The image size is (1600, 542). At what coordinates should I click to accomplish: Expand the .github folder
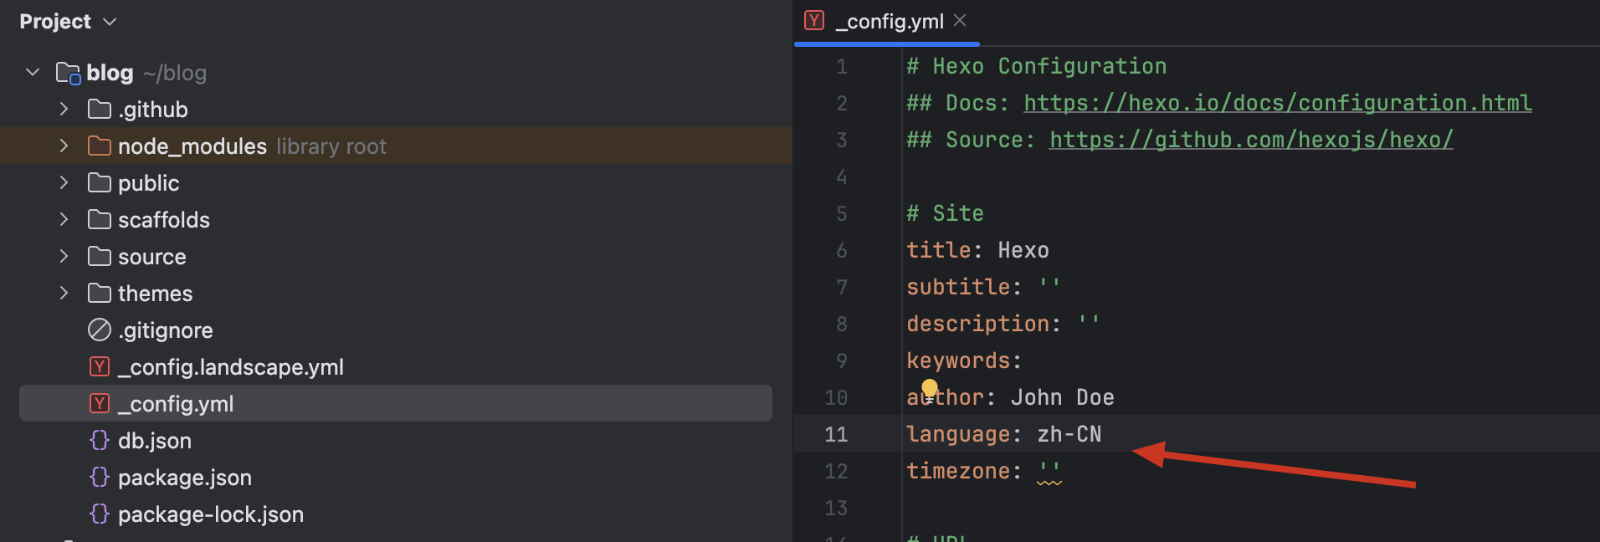point(64,109)
